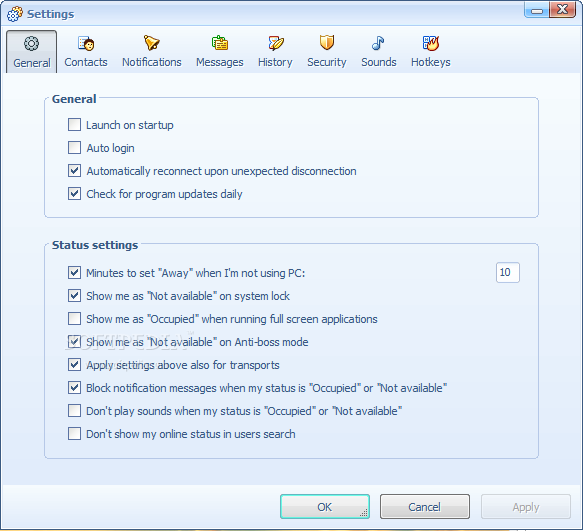Uncheck Block notification messages checkbox
The width and height of the screenshot is (583, 531).
point(74,388)
